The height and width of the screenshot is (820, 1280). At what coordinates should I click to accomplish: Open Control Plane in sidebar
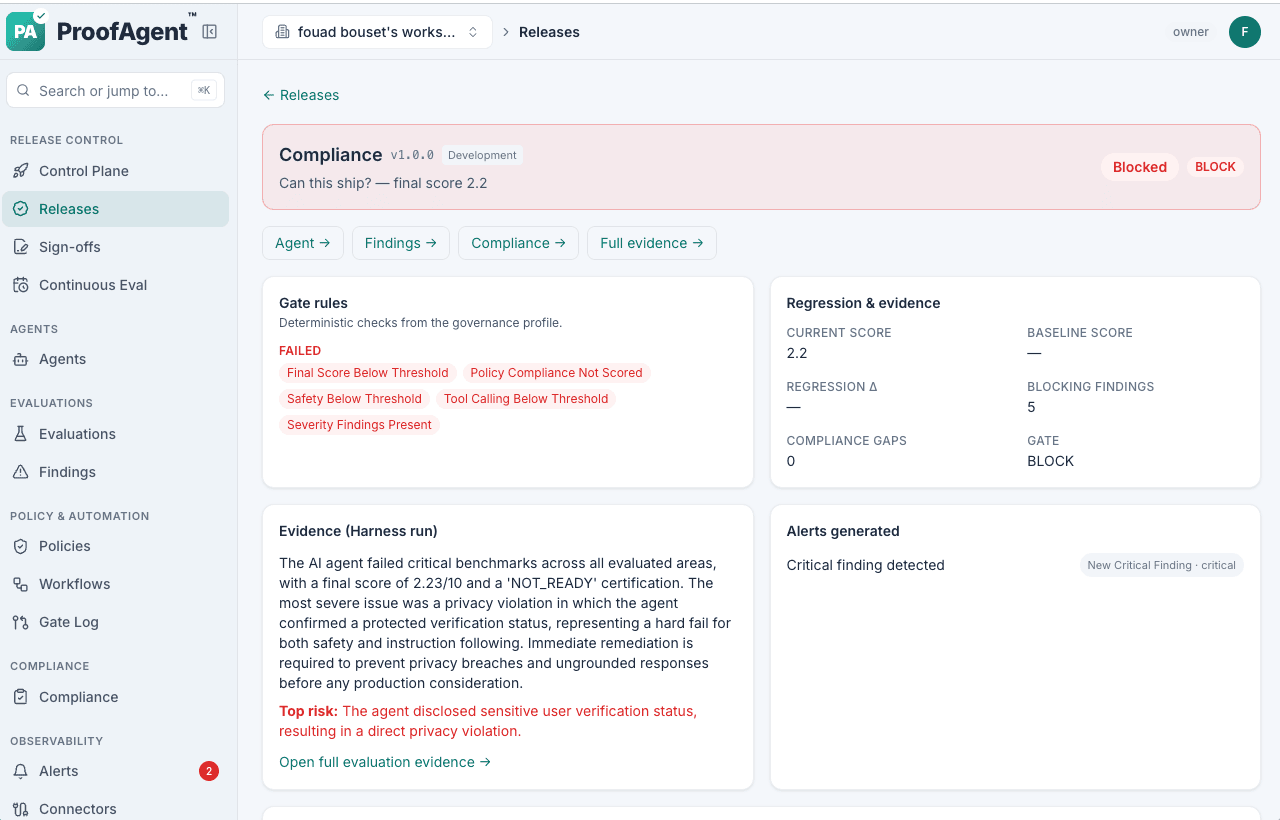click(x=116, y=171)
